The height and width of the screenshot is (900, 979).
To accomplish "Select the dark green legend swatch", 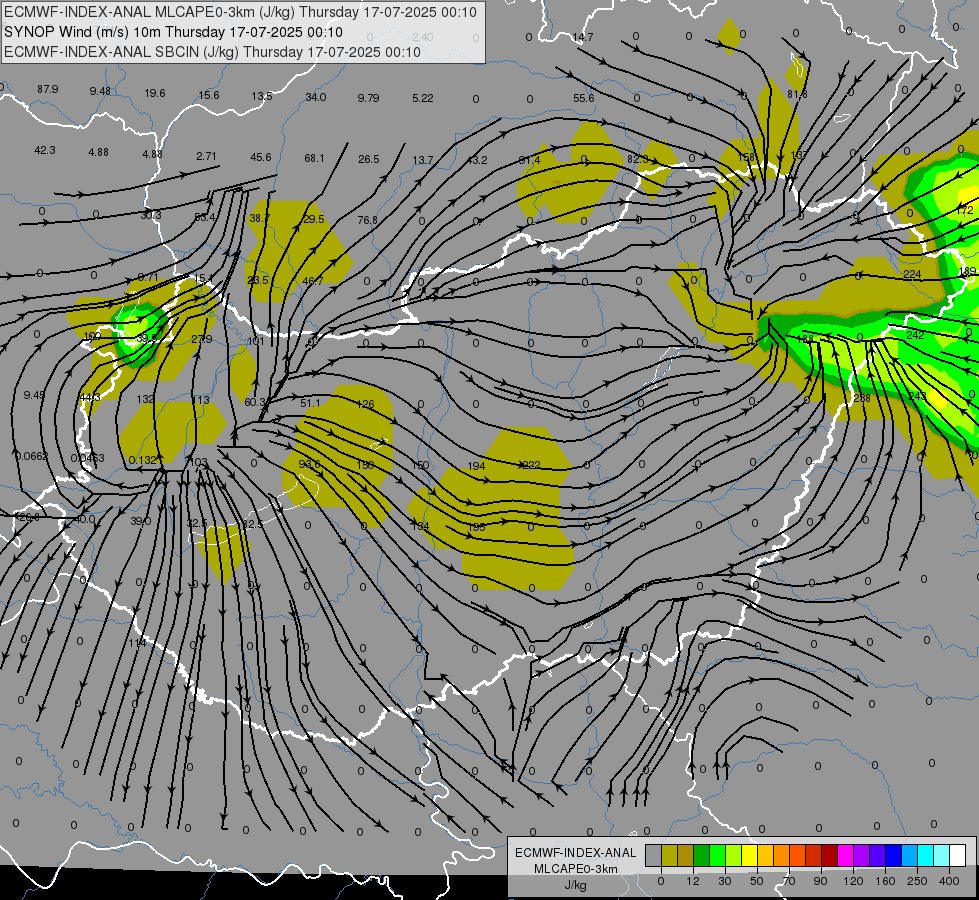I will (702, 856).
